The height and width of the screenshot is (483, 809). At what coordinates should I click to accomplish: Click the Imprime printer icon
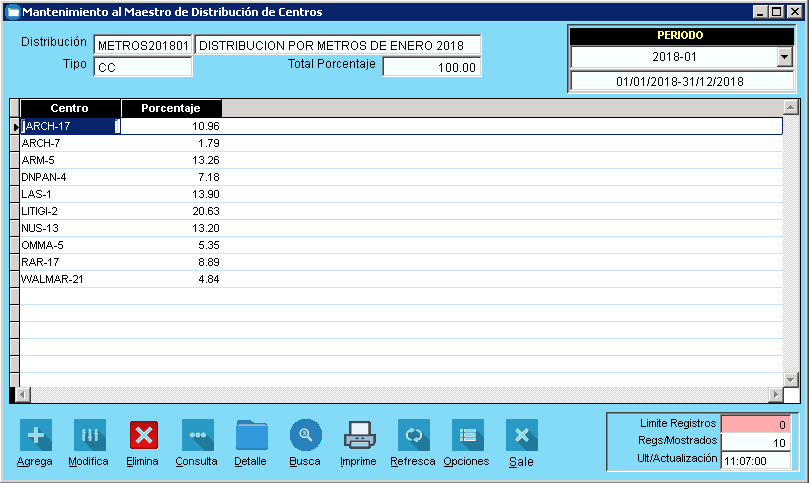[359, 435]
